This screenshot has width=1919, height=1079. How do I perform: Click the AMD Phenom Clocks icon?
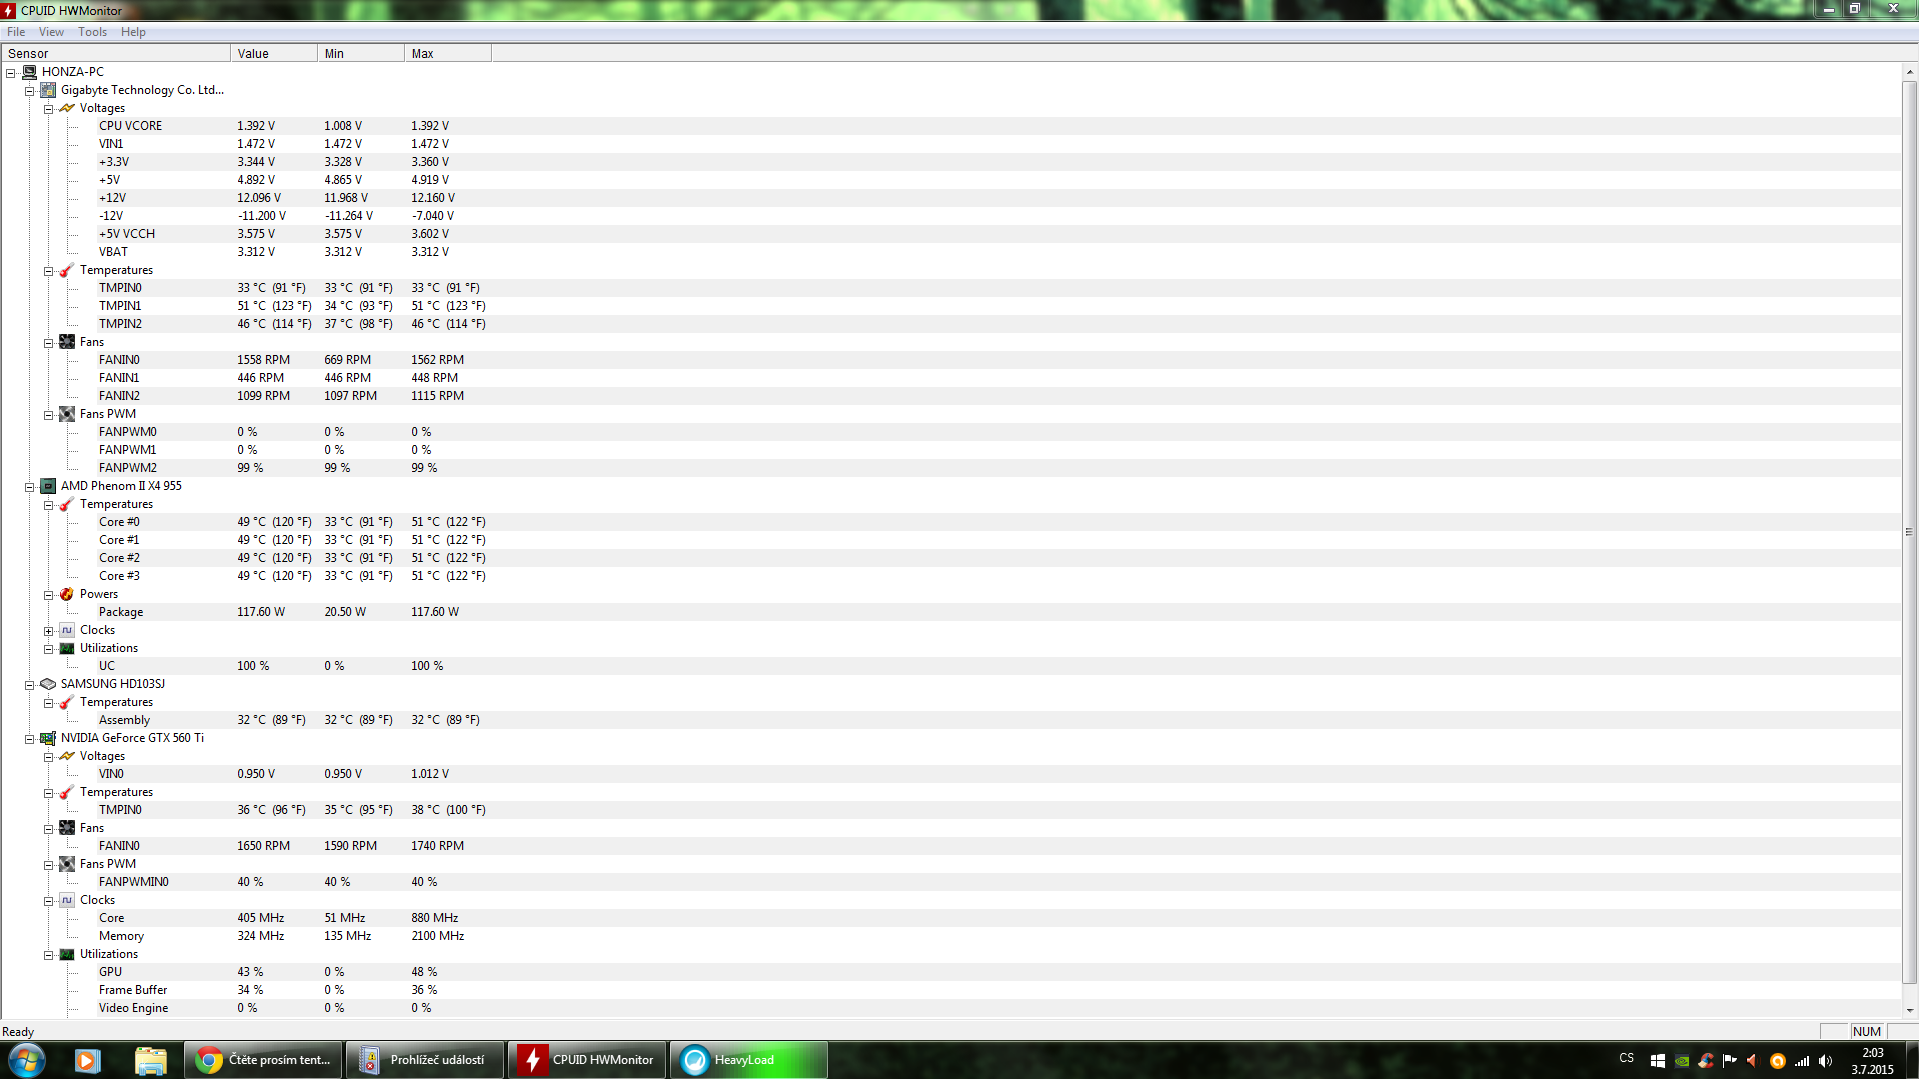(x=67, y=630)
